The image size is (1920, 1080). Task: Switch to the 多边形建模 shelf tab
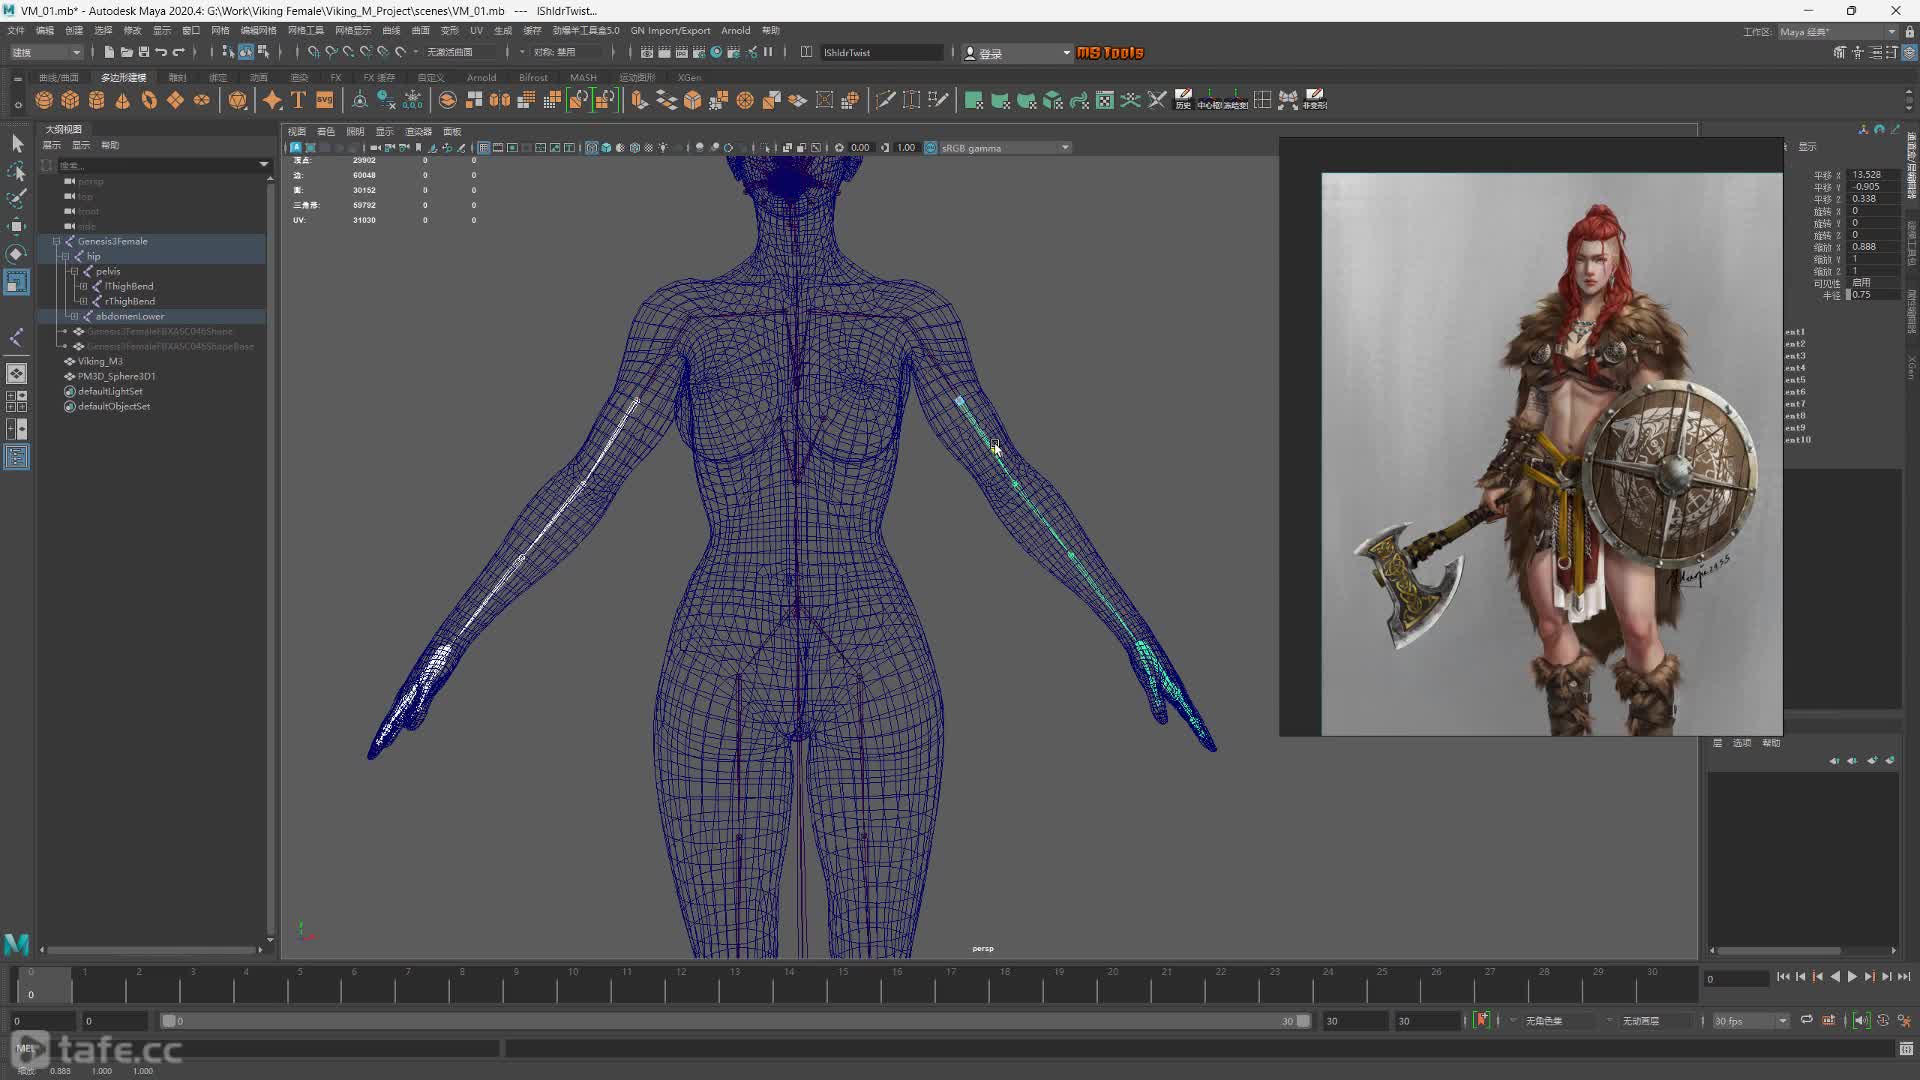click(x=123, y=77)
